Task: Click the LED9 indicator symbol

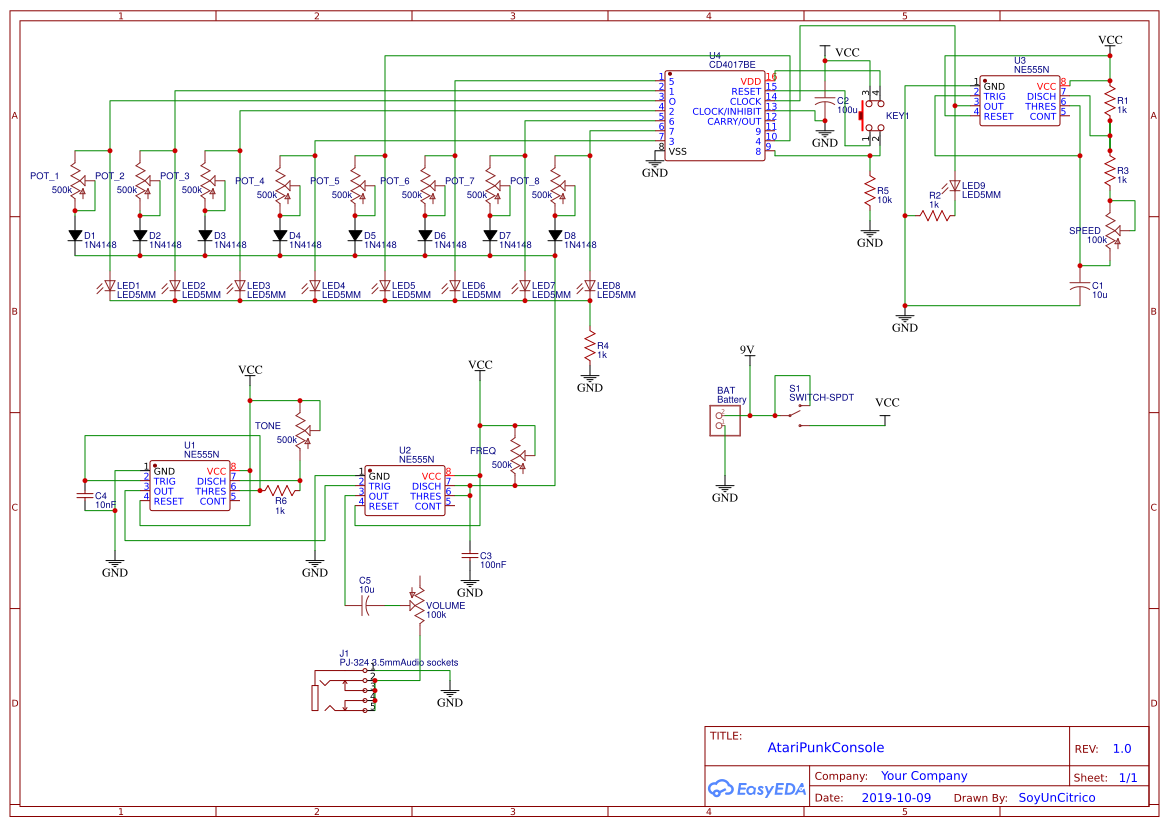Action: [955, 185]
